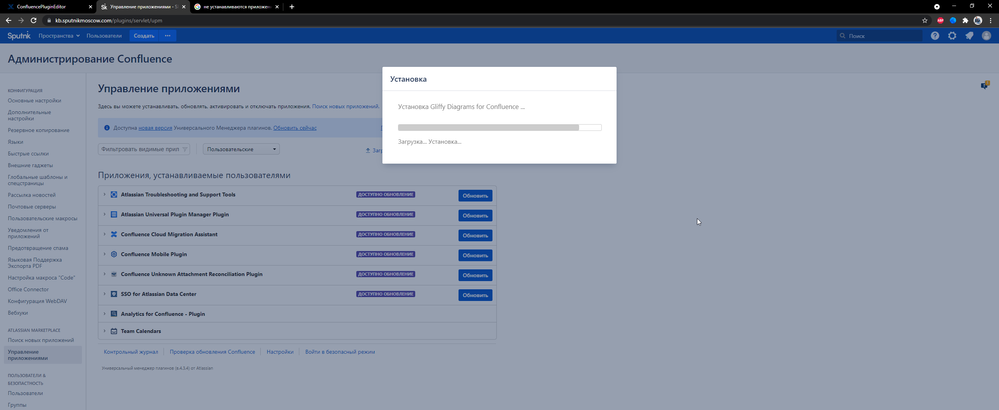Open Резервное копирование in the sidebar
Image resolution: width=999 pixels, height=410 pixels.
point(39,130)
